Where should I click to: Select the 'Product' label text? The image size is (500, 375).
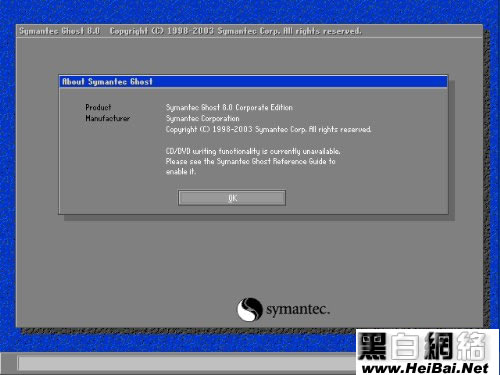pyautogui.click(x=98, y=107)
